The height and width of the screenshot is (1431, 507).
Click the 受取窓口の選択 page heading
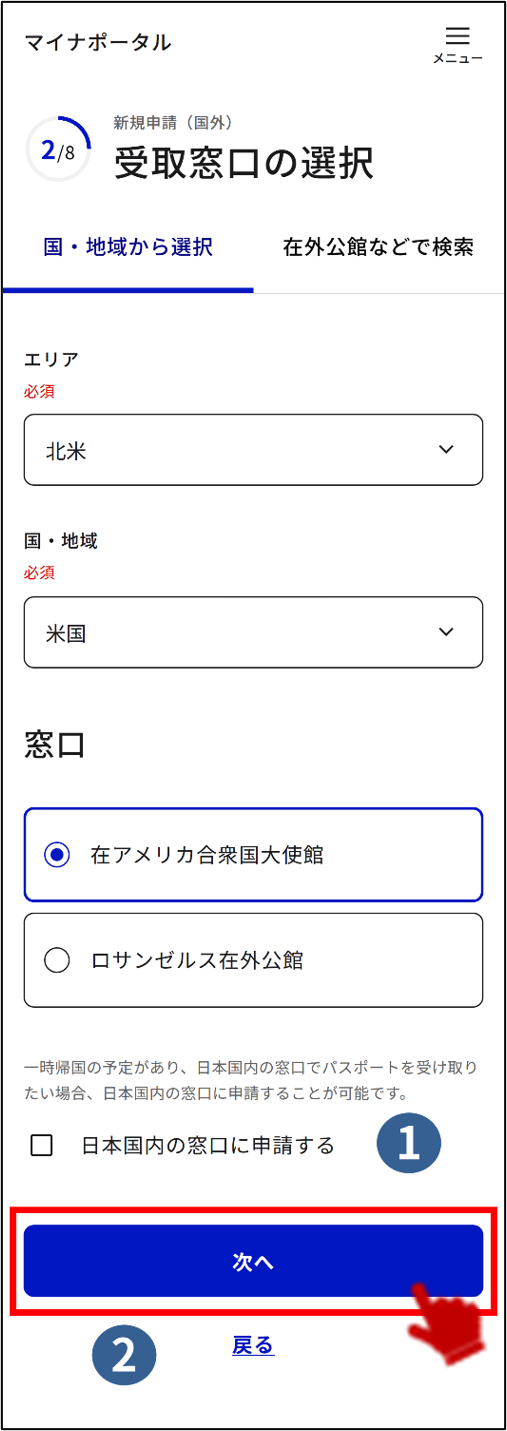[243, 163]
